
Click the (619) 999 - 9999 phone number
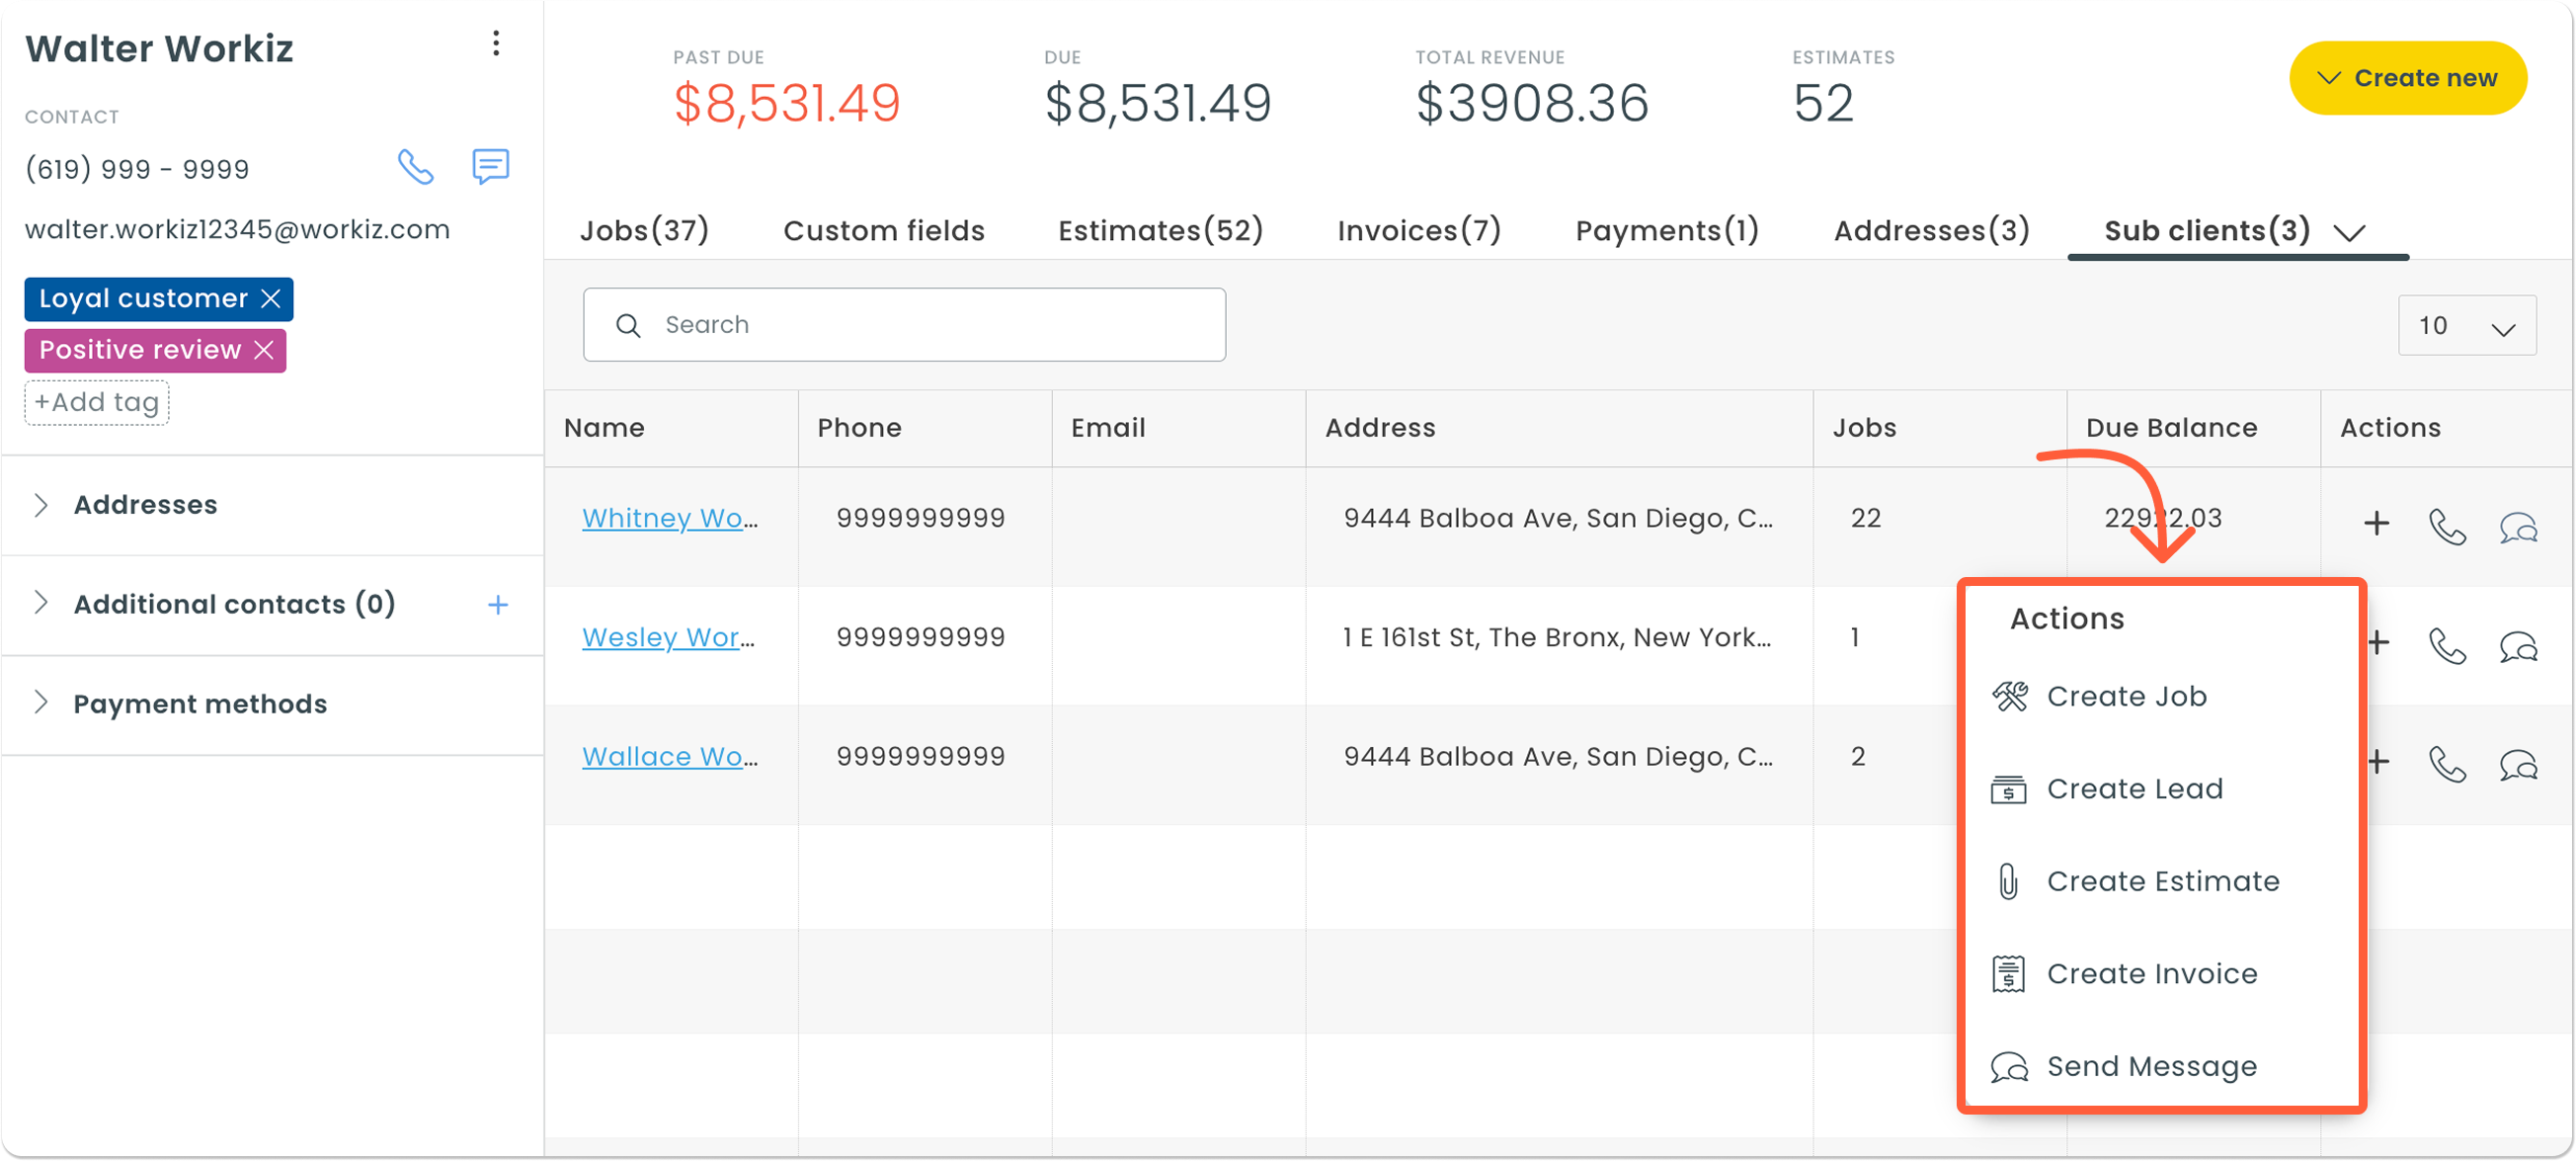137,169
